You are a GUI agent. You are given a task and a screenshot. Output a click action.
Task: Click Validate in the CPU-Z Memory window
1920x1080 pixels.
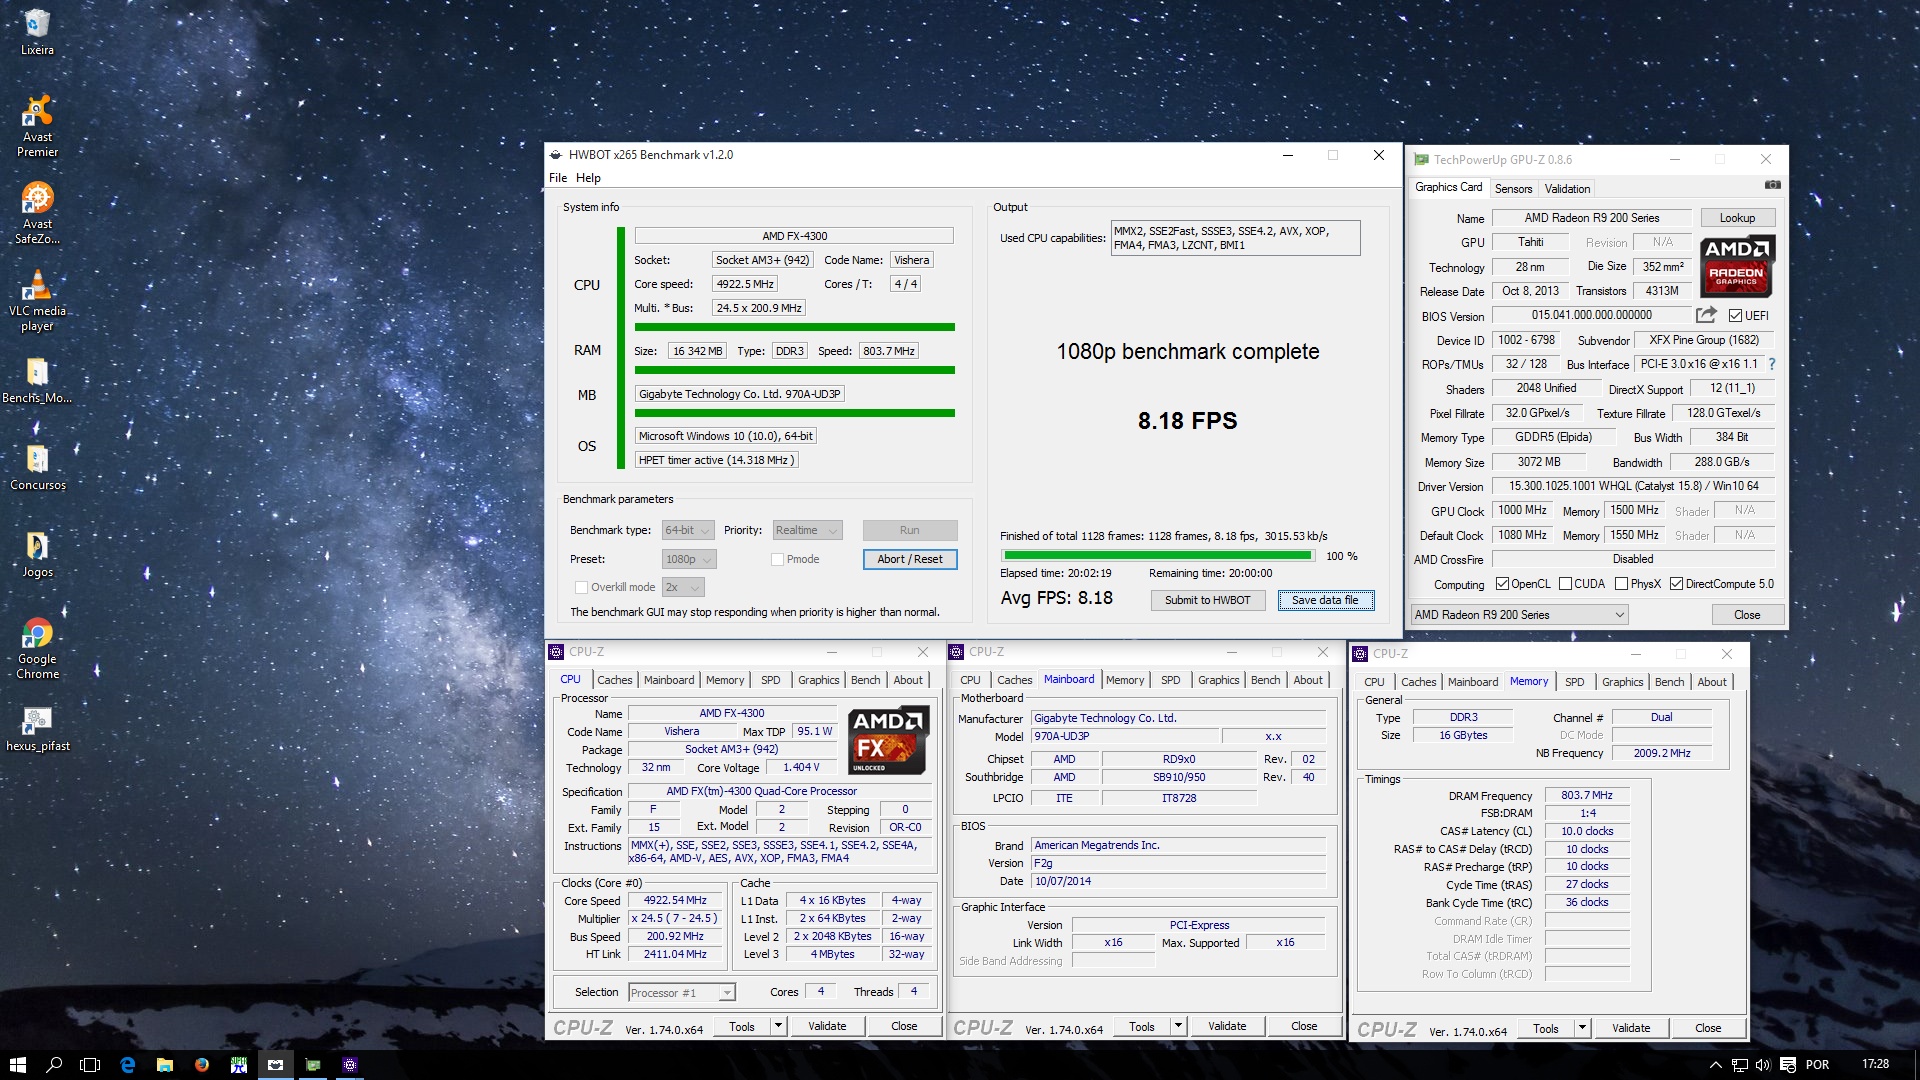pos(1631,1028)
